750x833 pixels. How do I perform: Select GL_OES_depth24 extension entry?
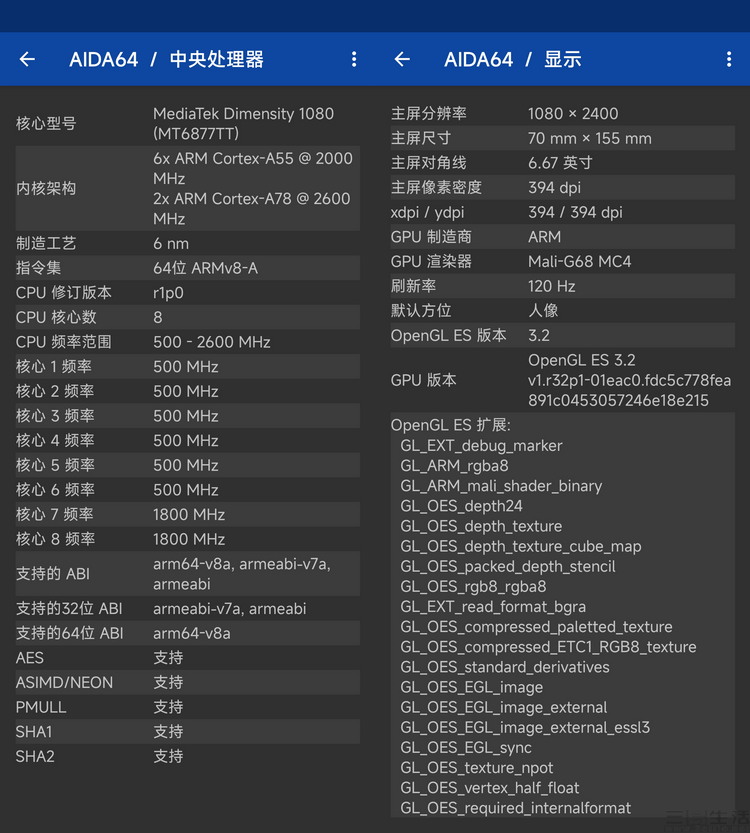click(x=462, y=506)
